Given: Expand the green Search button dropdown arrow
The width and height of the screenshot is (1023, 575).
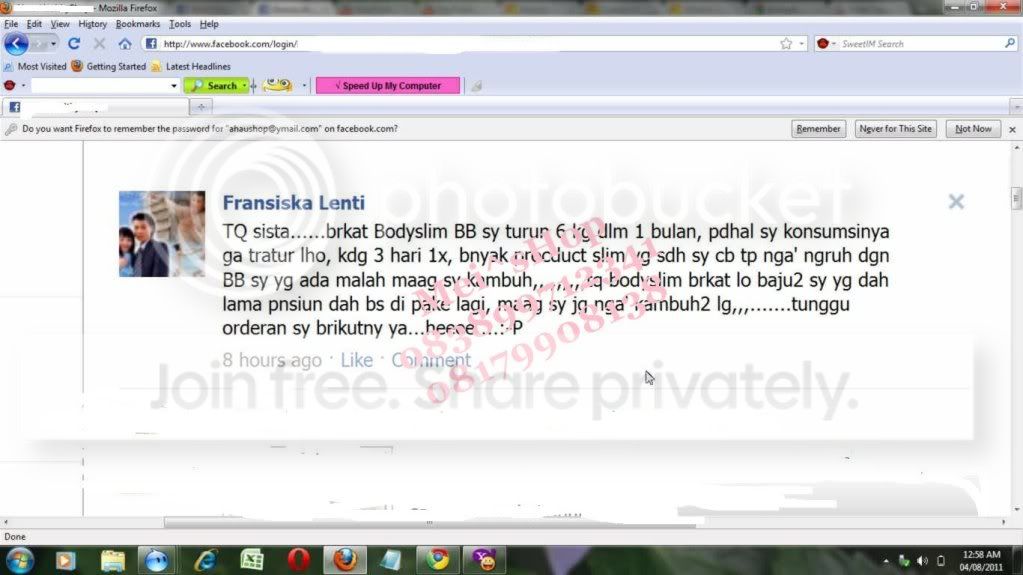Looking at the screenshot, I should pyautogui.click(x=244, y=85).
